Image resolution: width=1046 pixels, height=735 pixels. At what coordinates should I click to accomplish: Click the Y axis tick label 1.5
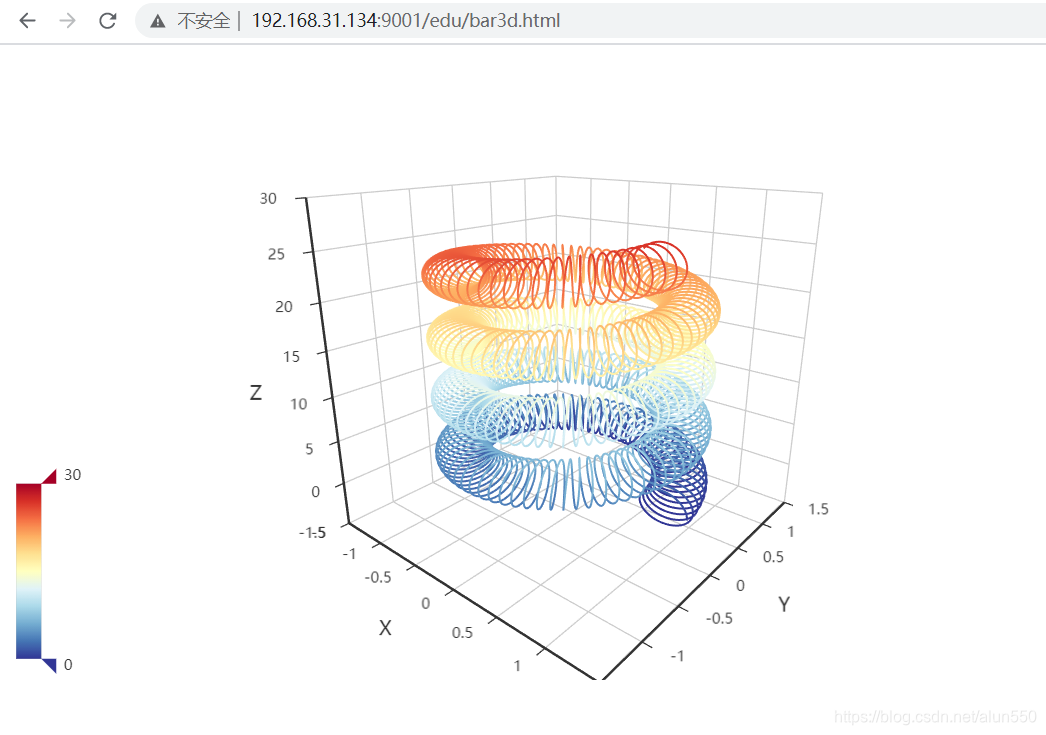point(819,510)
